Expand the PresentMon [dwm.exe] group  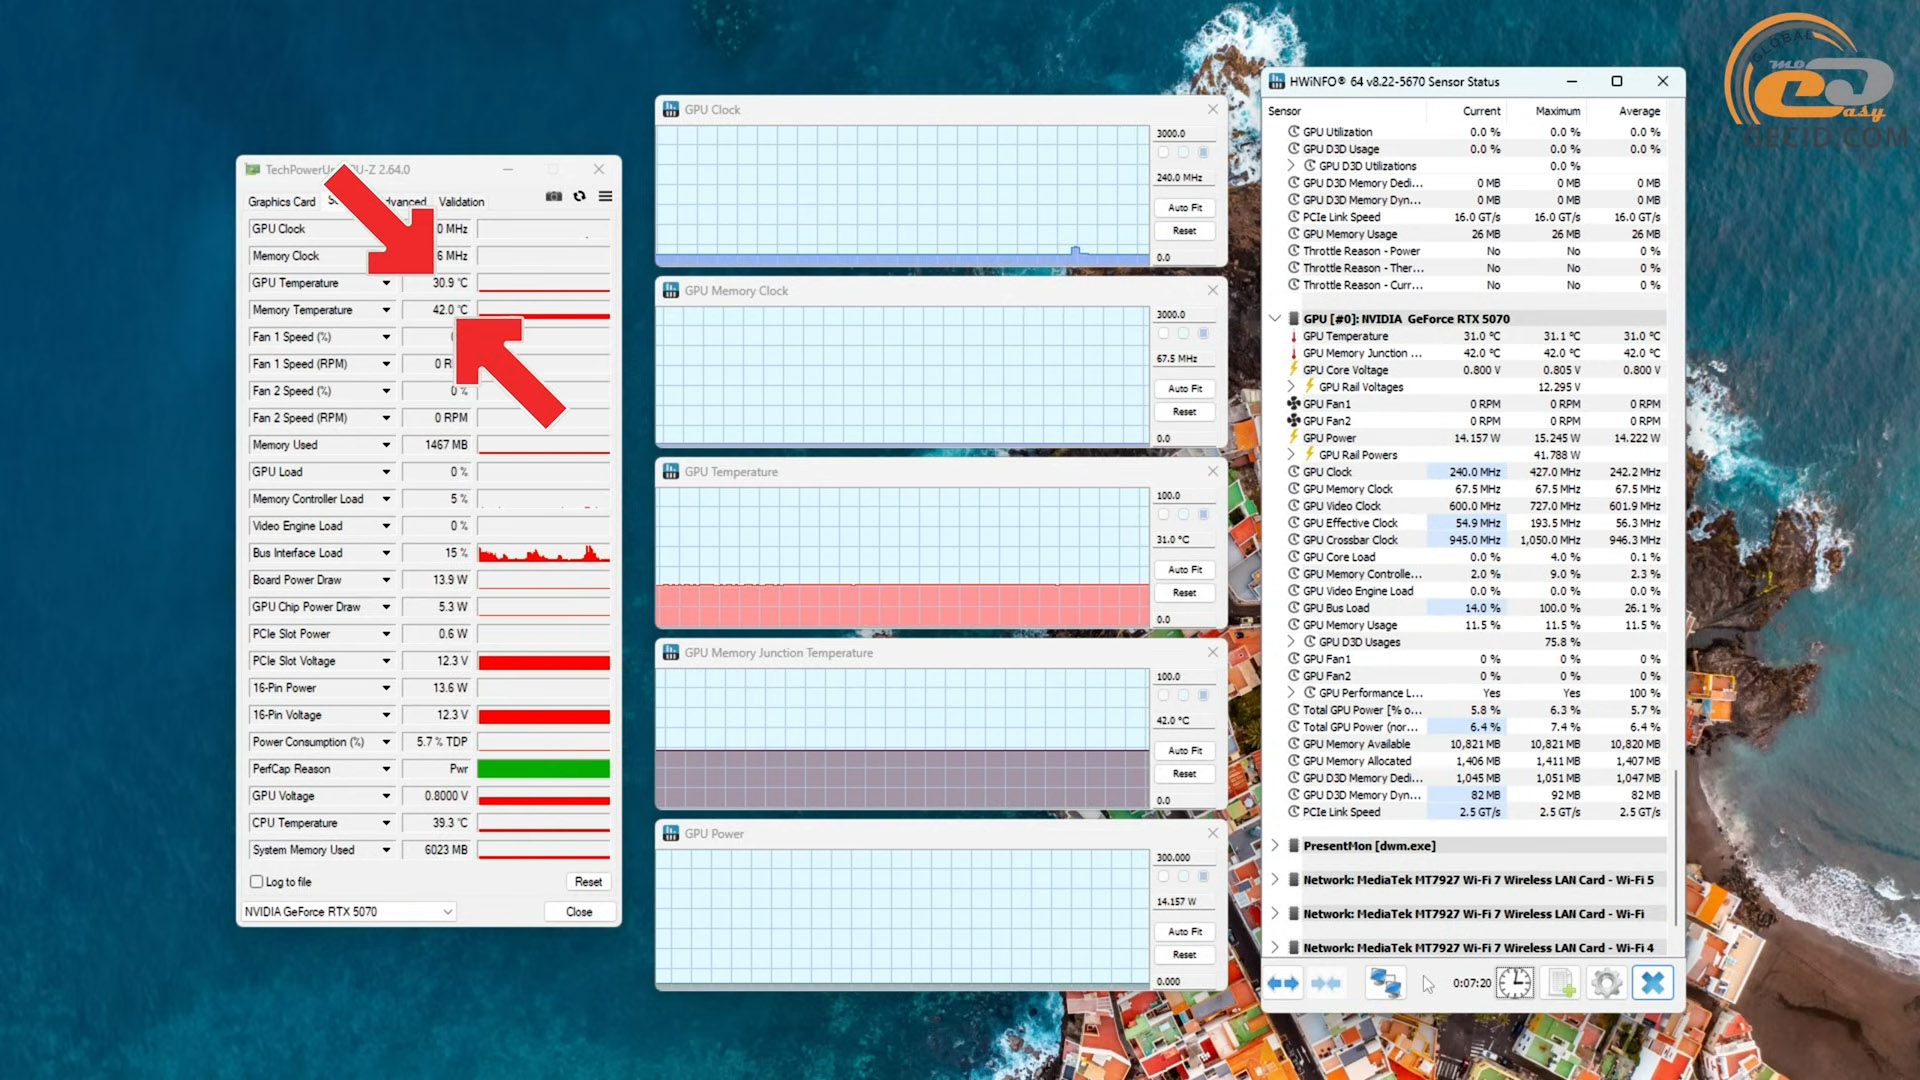point(1275,846)
